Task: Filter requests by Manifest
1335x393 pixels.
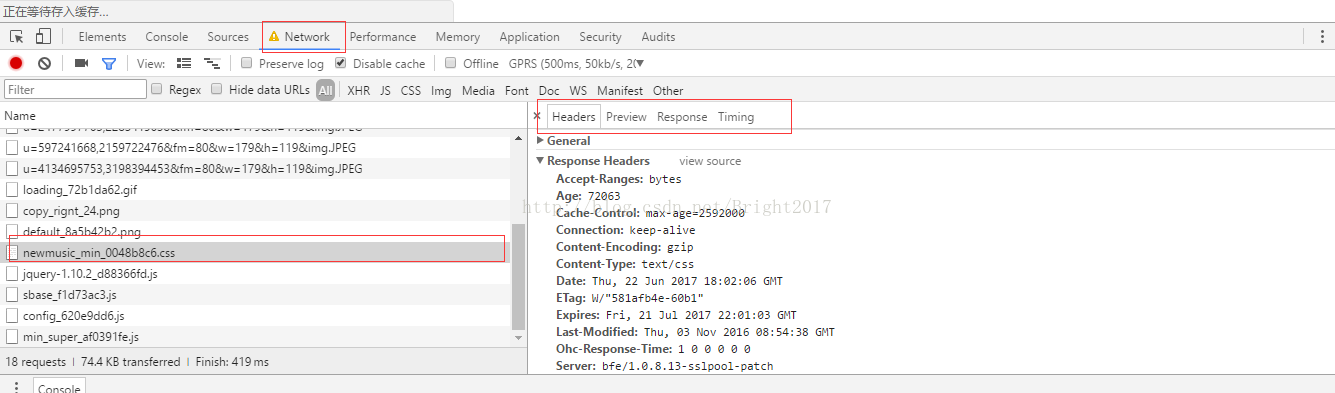Action: [x=620, y=90]
